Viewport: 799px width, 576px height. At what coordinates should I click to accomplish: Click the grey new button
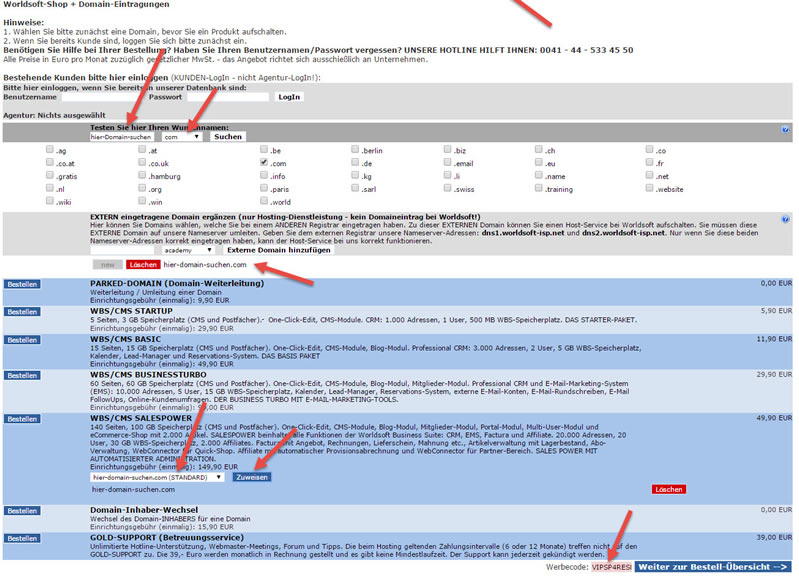click(x=108, y=265)
